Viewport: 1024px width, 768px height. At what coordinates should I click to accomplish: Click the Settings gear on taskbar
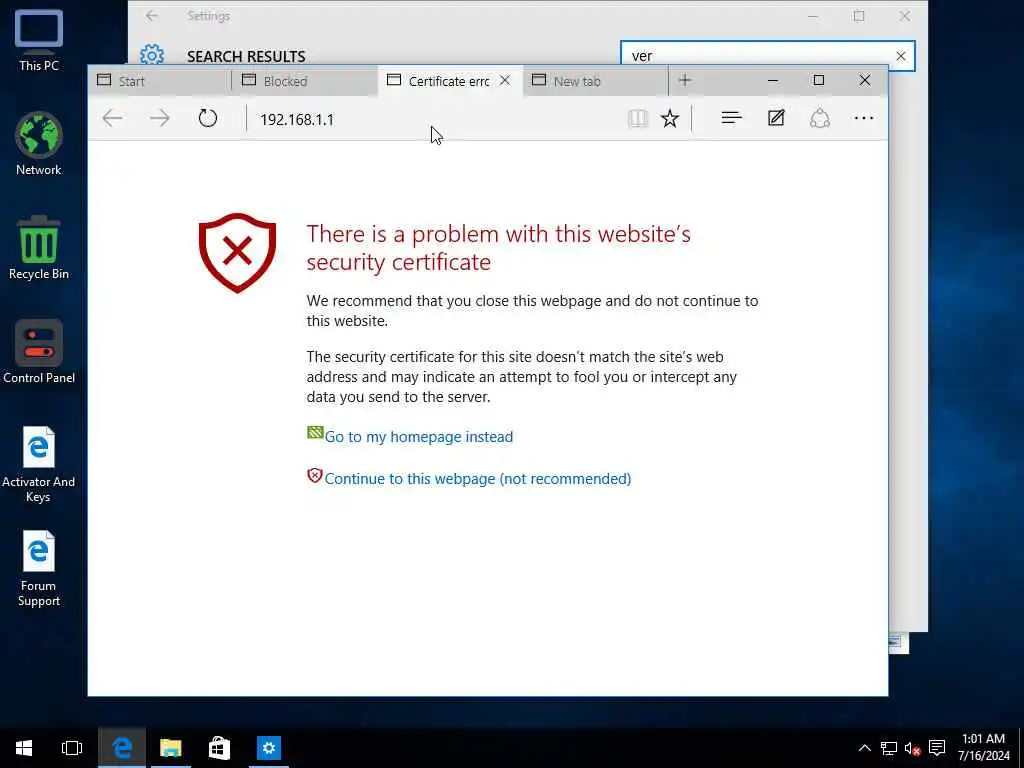point(268,748)
